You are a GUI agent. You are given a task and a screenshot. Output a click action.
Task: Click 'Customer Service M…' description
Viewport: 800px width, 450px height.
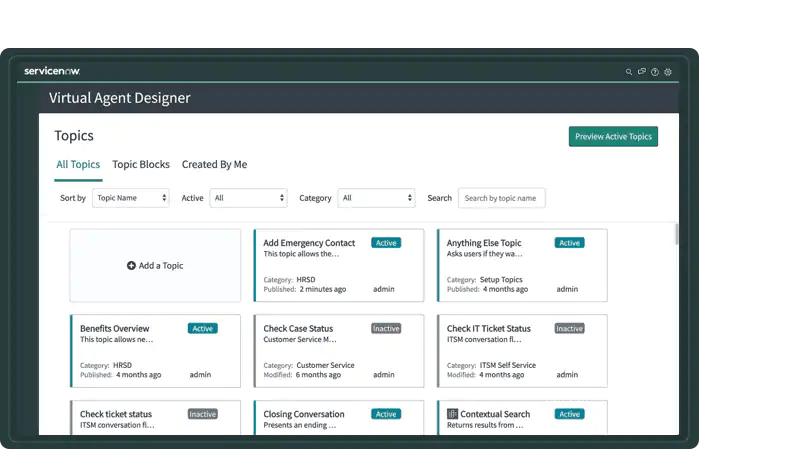pos(300,340)
